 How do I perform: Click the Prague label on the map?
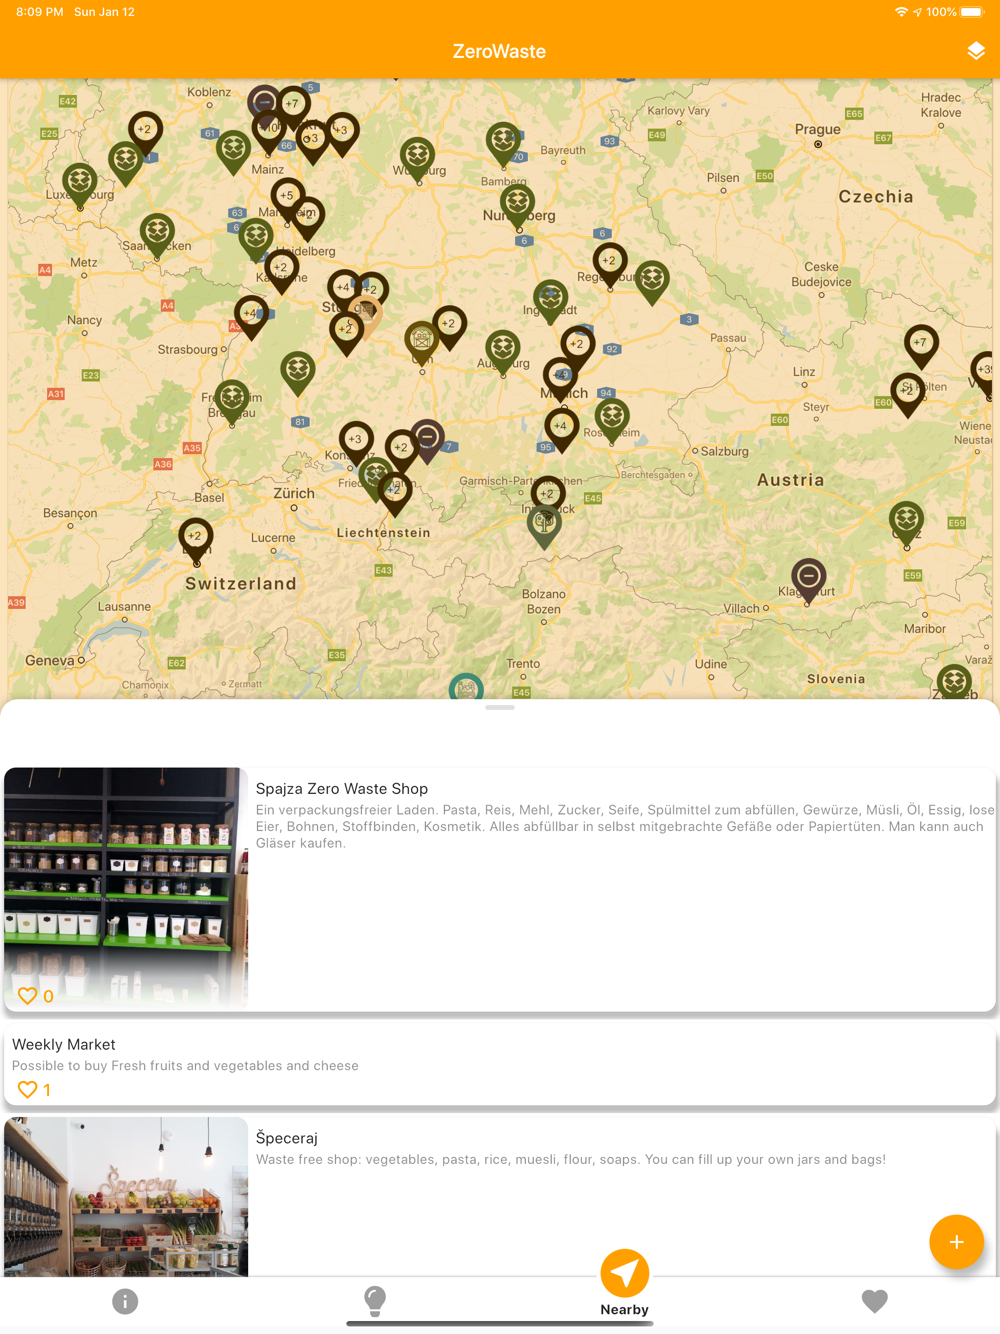coord(817,129)
